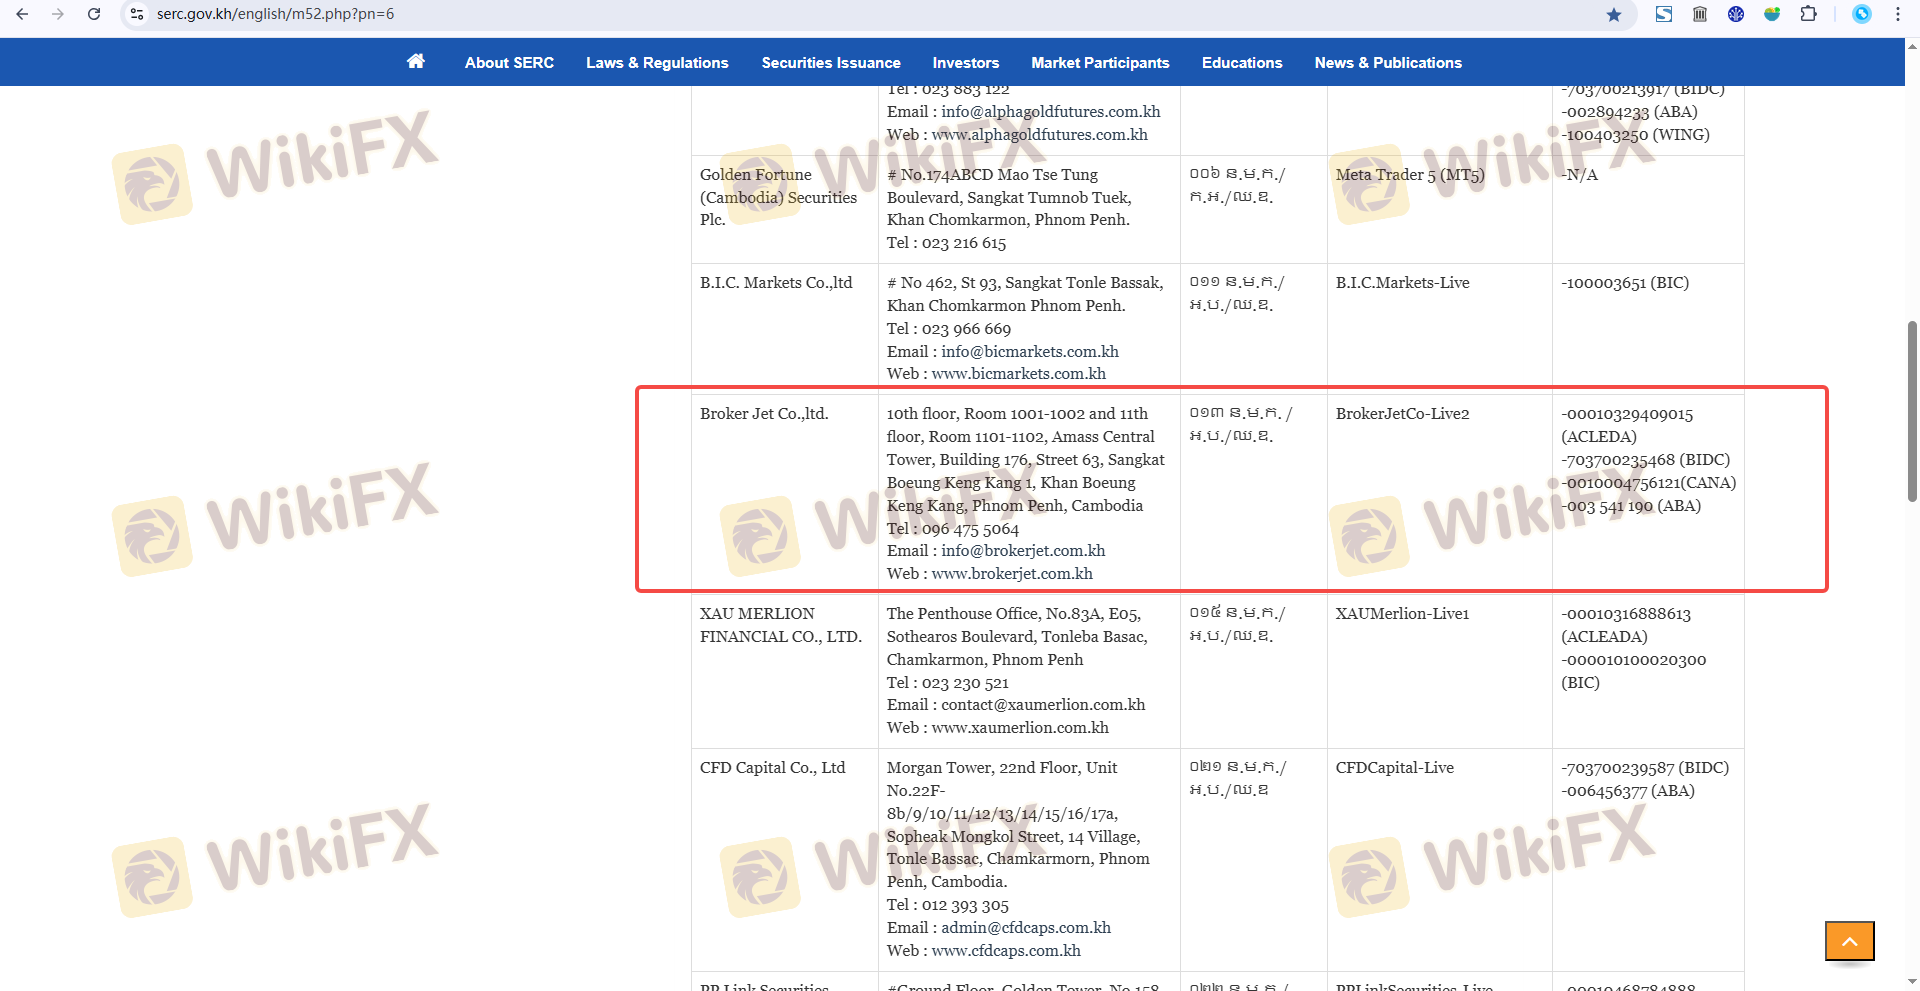This screenshot has width=1920, height=991.
Task: Open the browser extensions puzzle icon
Action: (1808, 14)
